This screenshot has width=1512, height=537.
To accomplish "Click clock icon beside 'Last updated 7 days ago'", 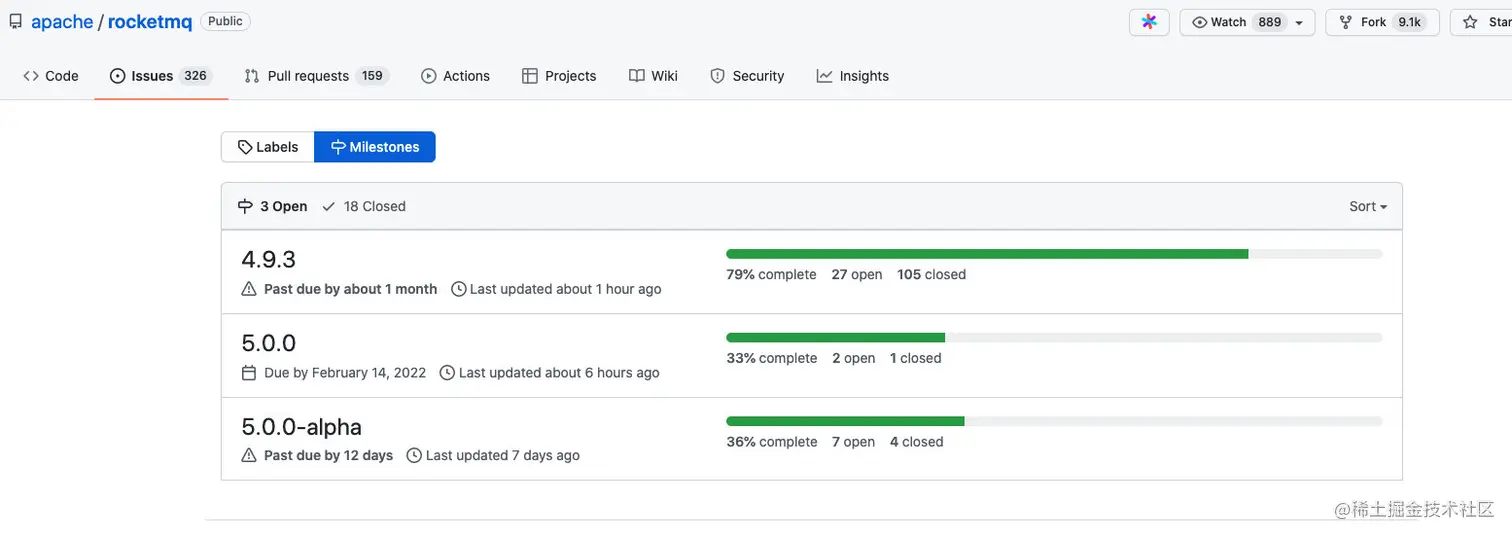I will 414,455.
